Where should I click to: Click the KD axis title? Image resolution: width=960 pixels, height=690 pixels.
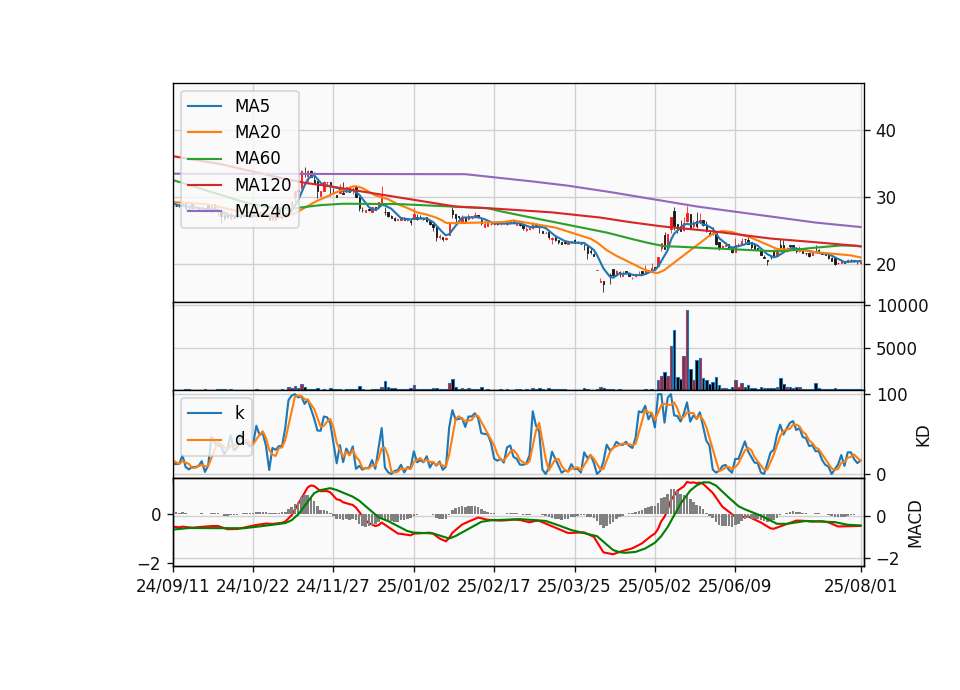click(x=923, y=437)
